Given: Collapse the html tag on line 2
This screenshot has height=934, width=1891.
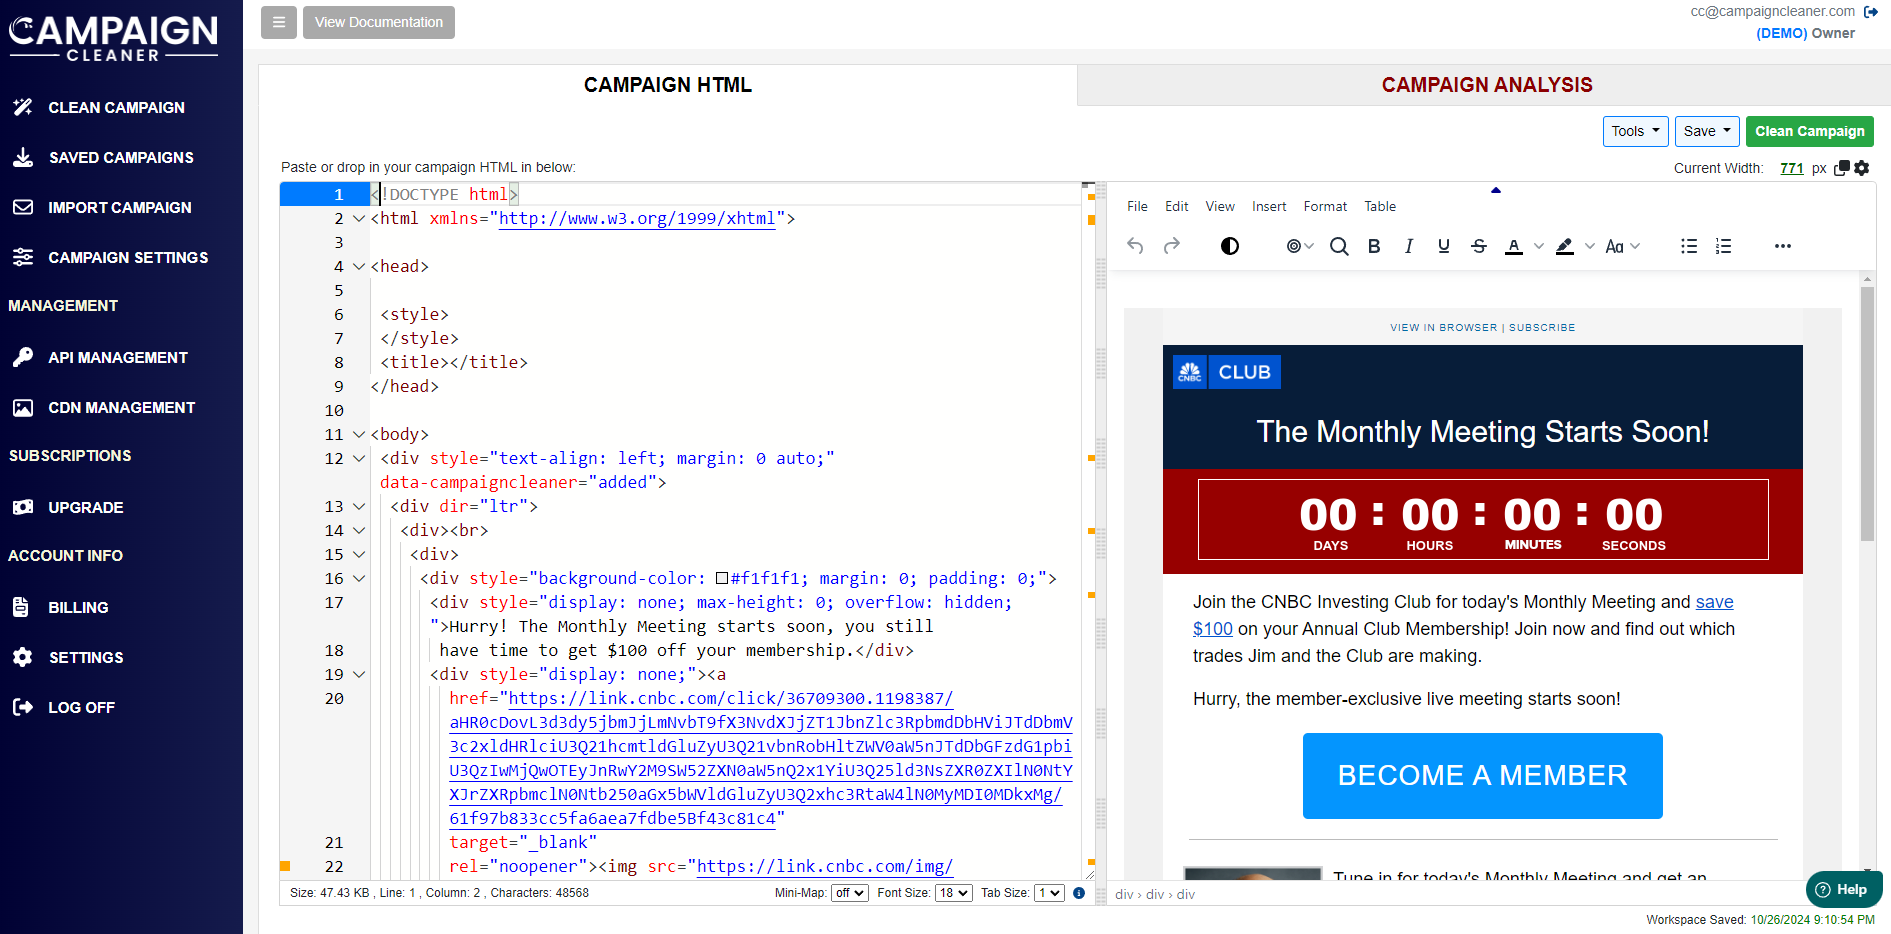Looking at the screenshot, I should tap(359, 219).
